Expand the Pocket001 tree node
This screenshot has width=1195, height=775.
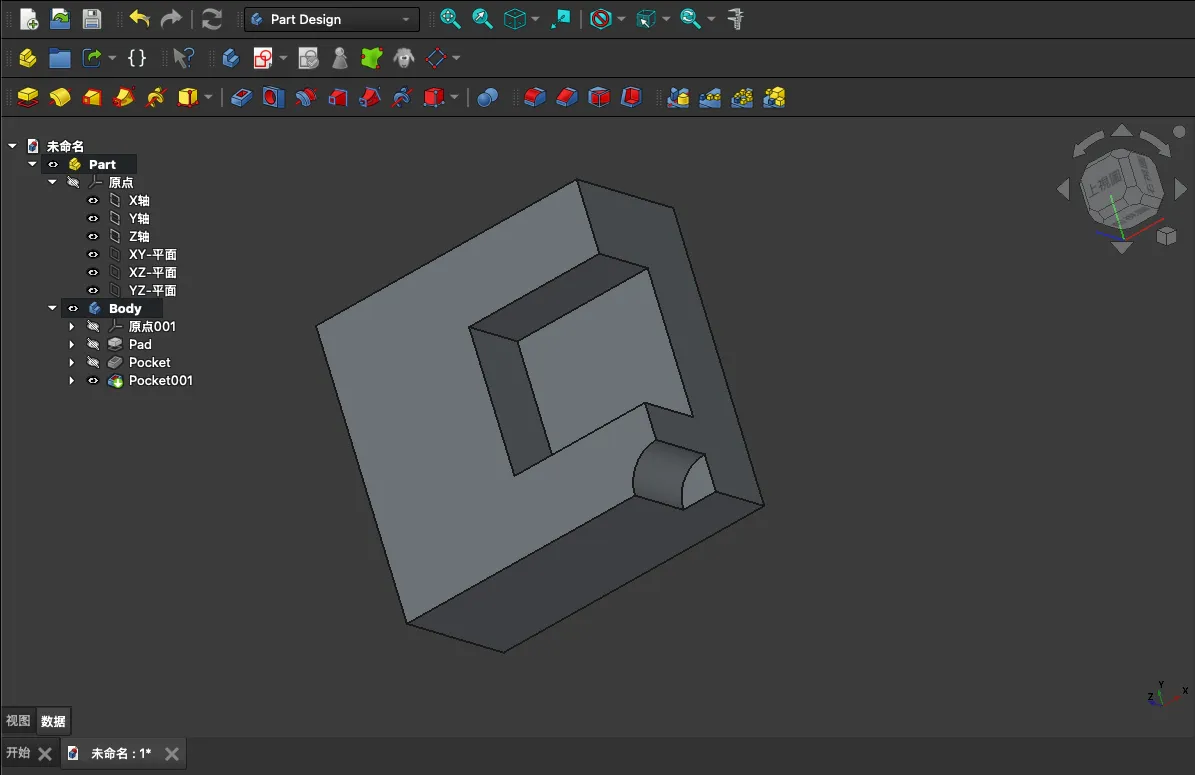[72, 381]
